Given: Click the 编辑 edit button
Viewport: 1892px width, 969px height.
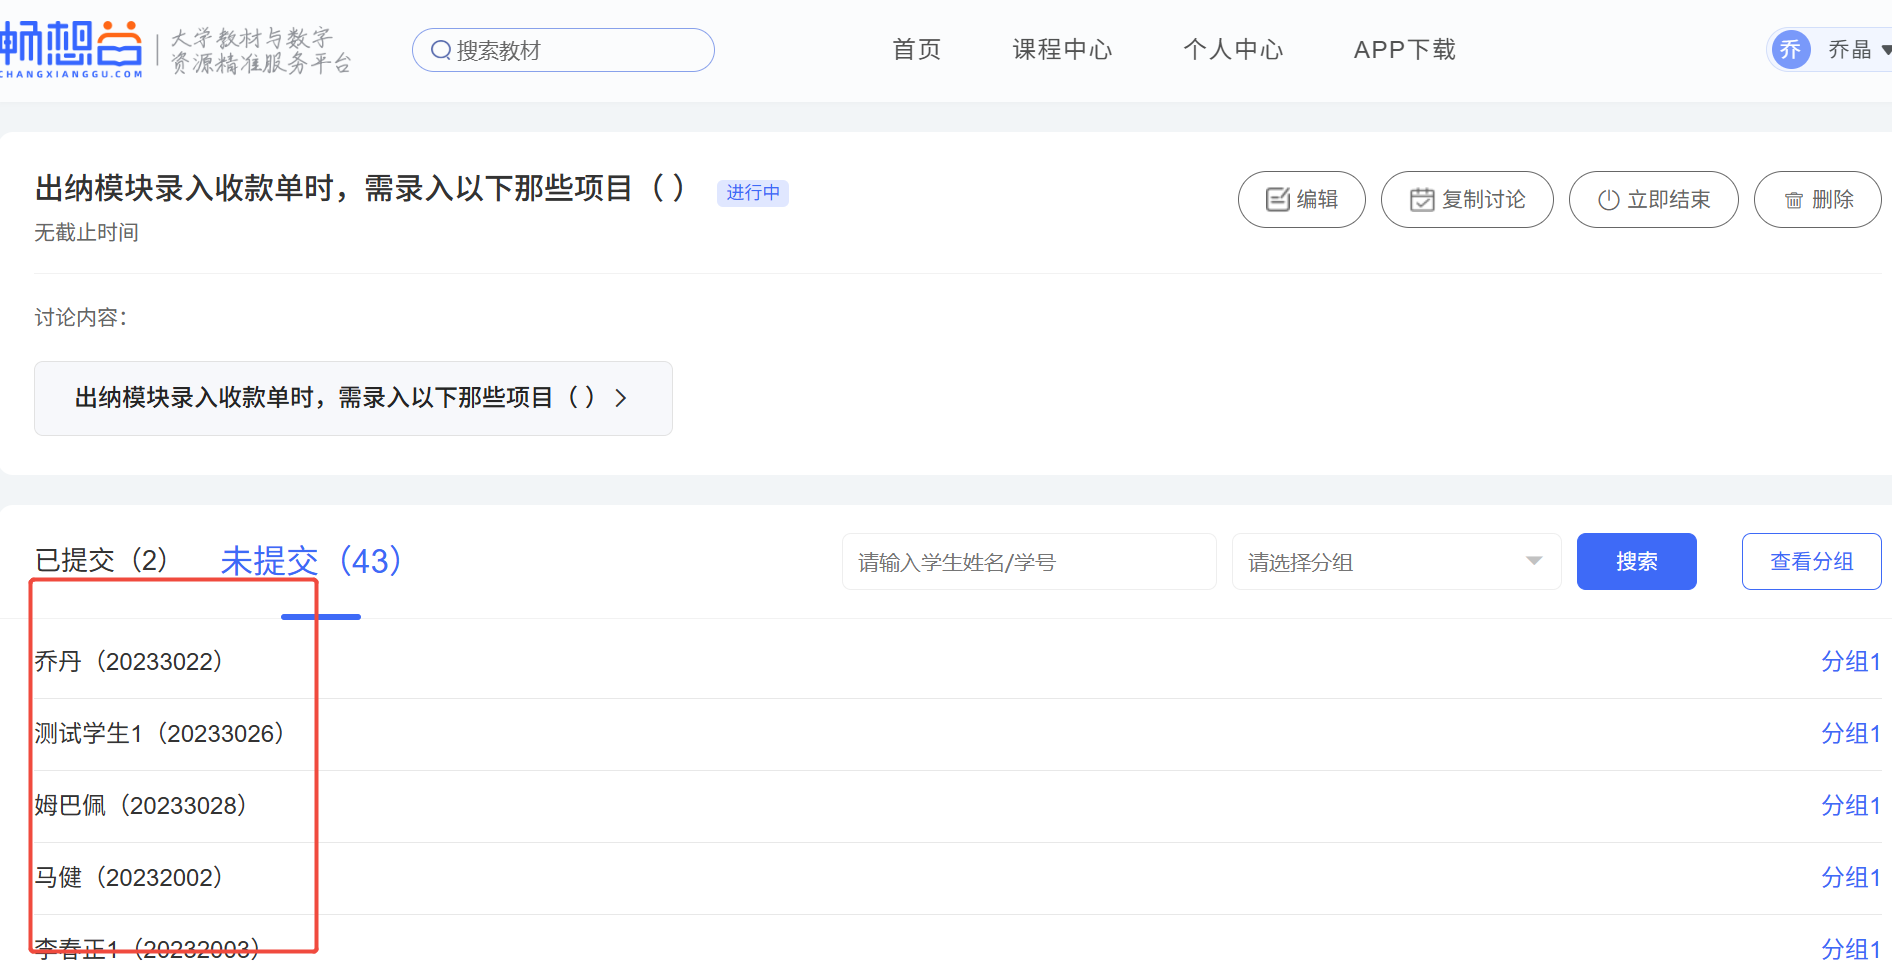Looking at the screenshot, I should tap(1301, 200).
